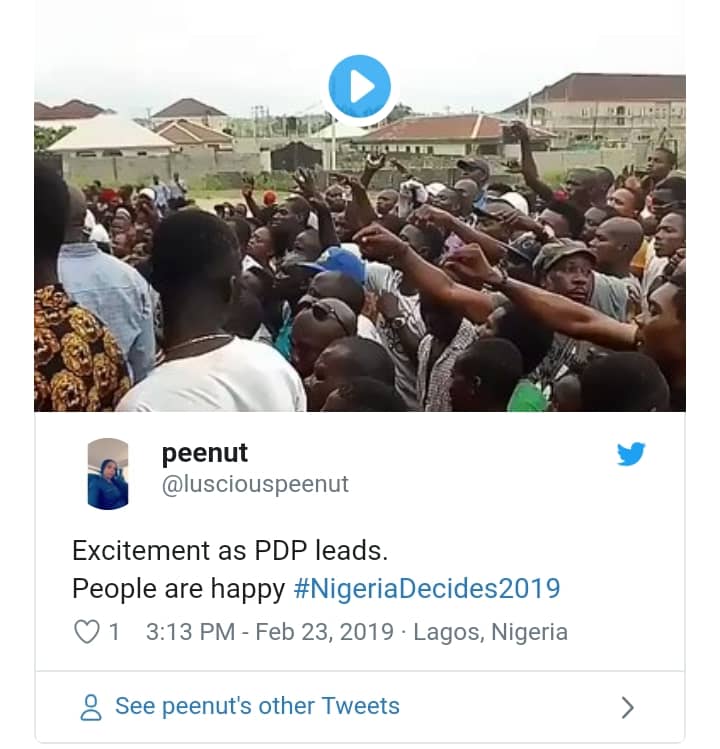This screenshot has width=720, height=749.
Task: Click the right chevron arrow in the footer
Action: pos(627,708)
